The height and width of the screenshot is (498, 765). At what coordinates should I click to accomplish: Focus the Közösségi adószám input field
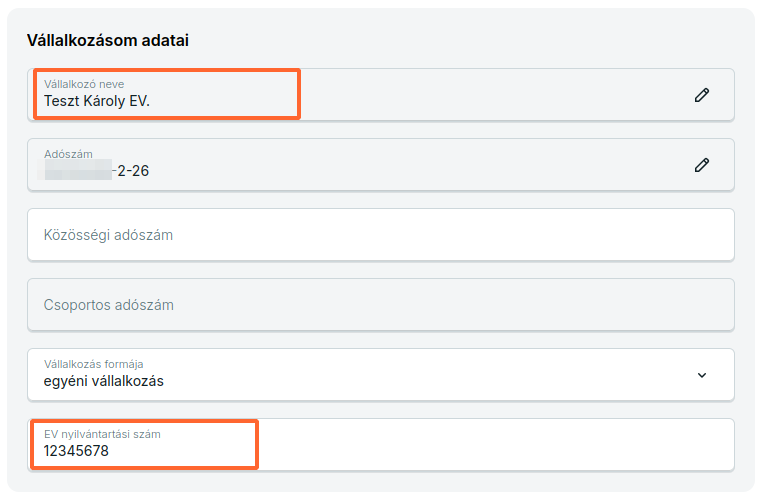[x=381, y=235]
